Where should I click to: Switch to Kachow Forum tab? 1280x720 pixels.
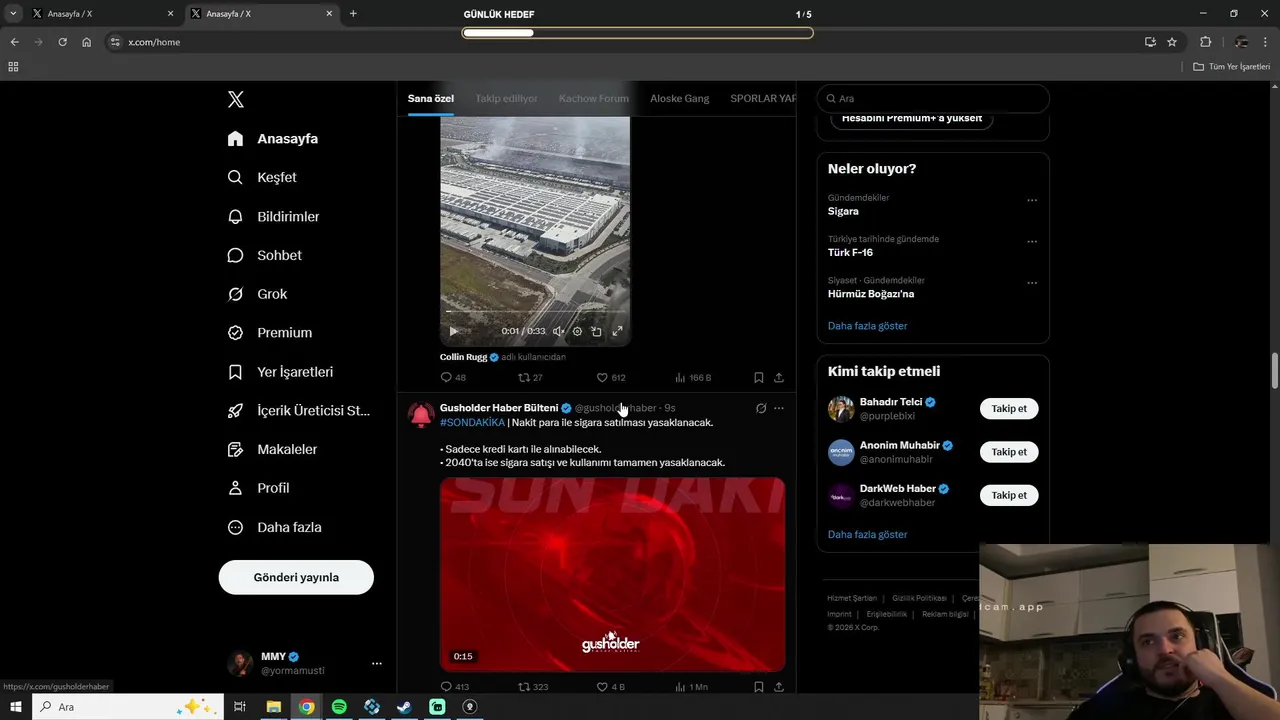click(594, 99)
